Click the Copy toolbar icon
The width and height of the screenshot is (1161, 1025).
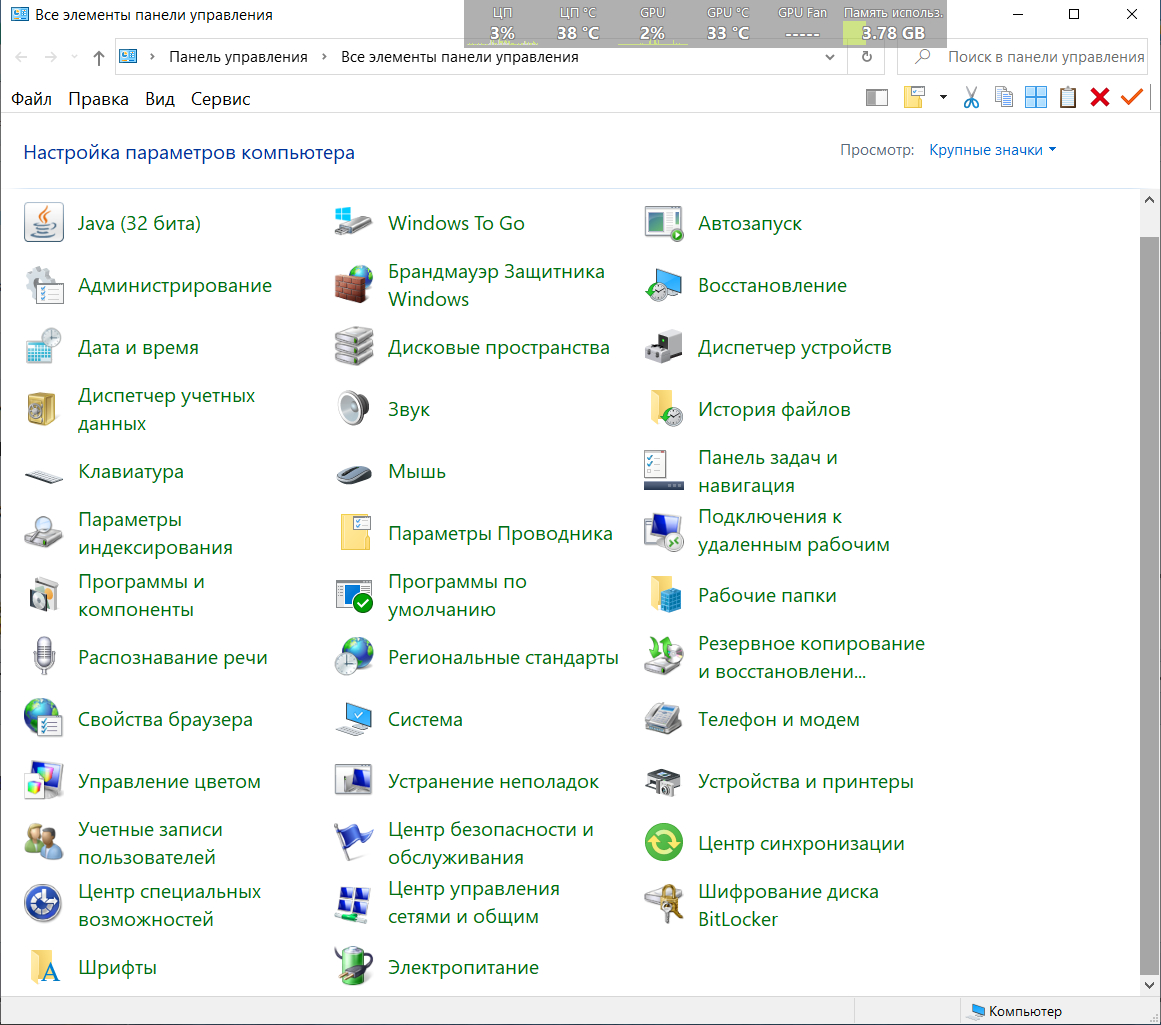[x=1003, y=97]
